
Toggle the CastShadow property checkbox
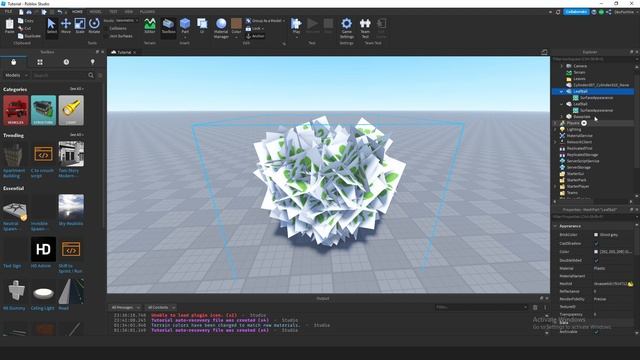[x=596, y=243]
